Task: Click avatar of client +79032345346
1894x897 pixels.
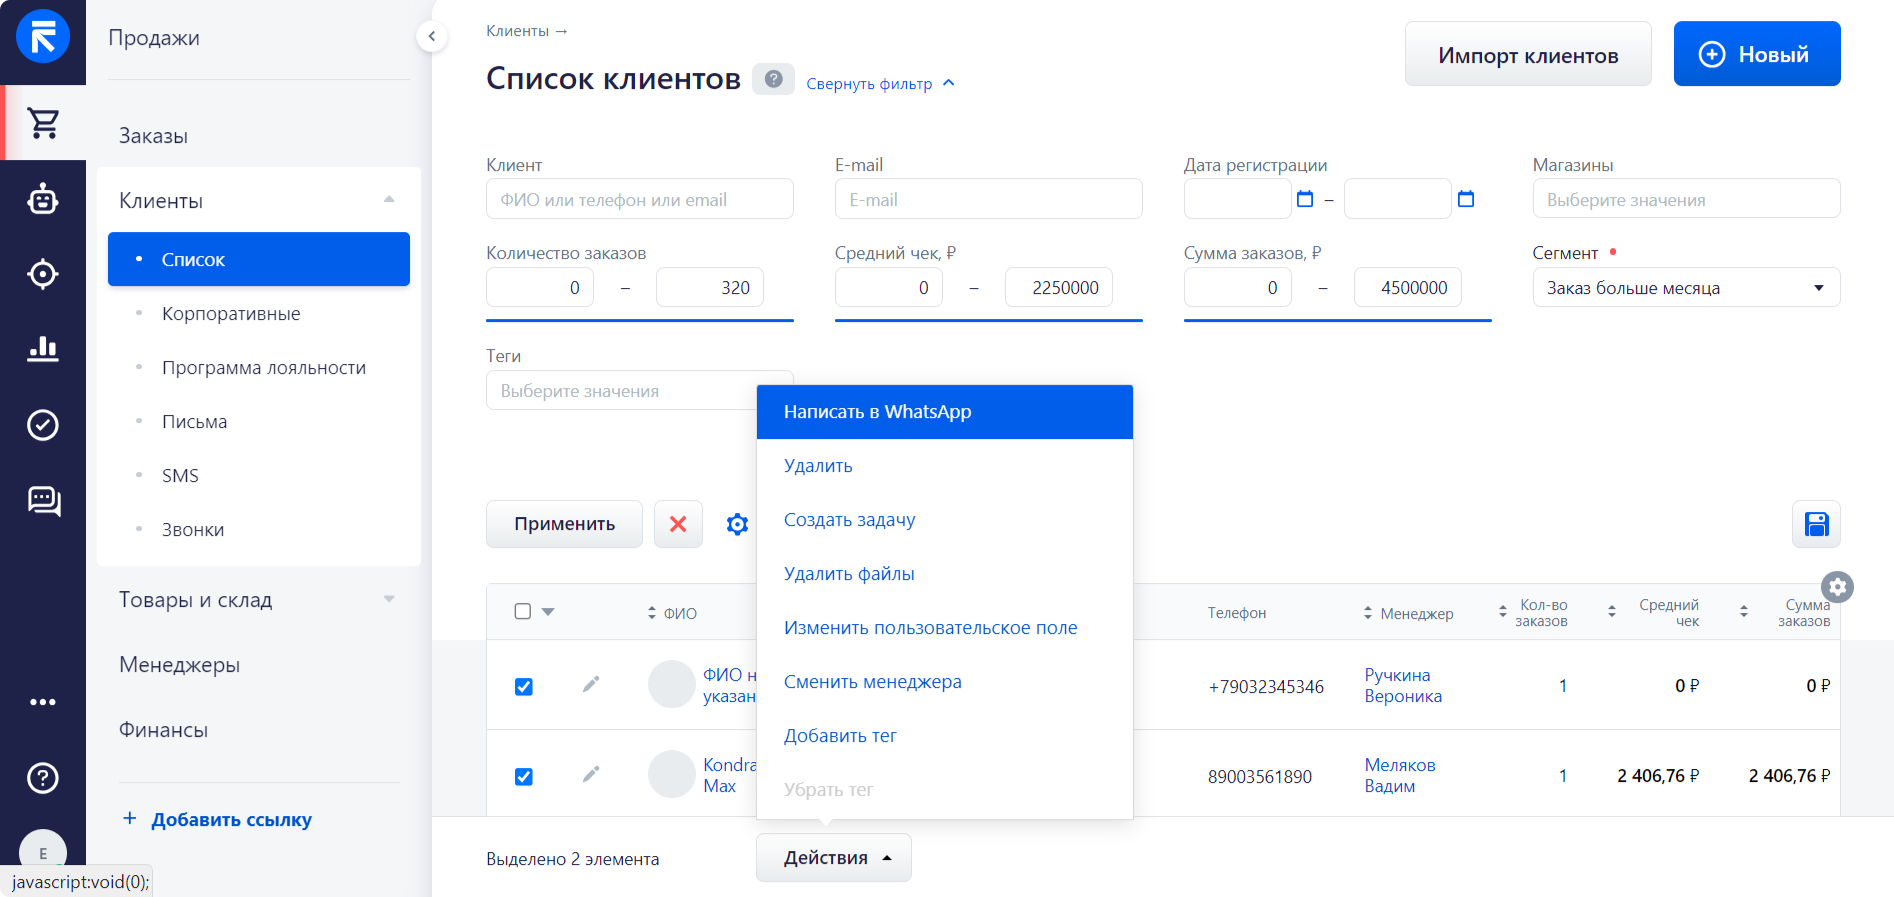Action: pos(672,684)
